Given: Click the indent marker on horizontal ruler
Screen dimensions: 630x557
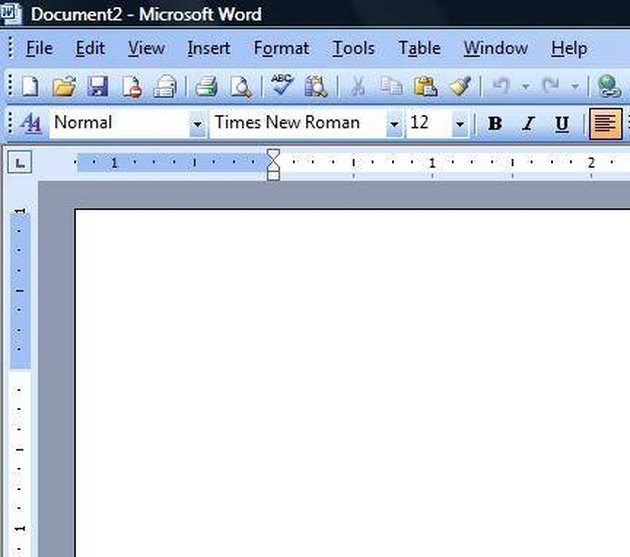Looking at the screenshot, I should [x=273, y=164].
